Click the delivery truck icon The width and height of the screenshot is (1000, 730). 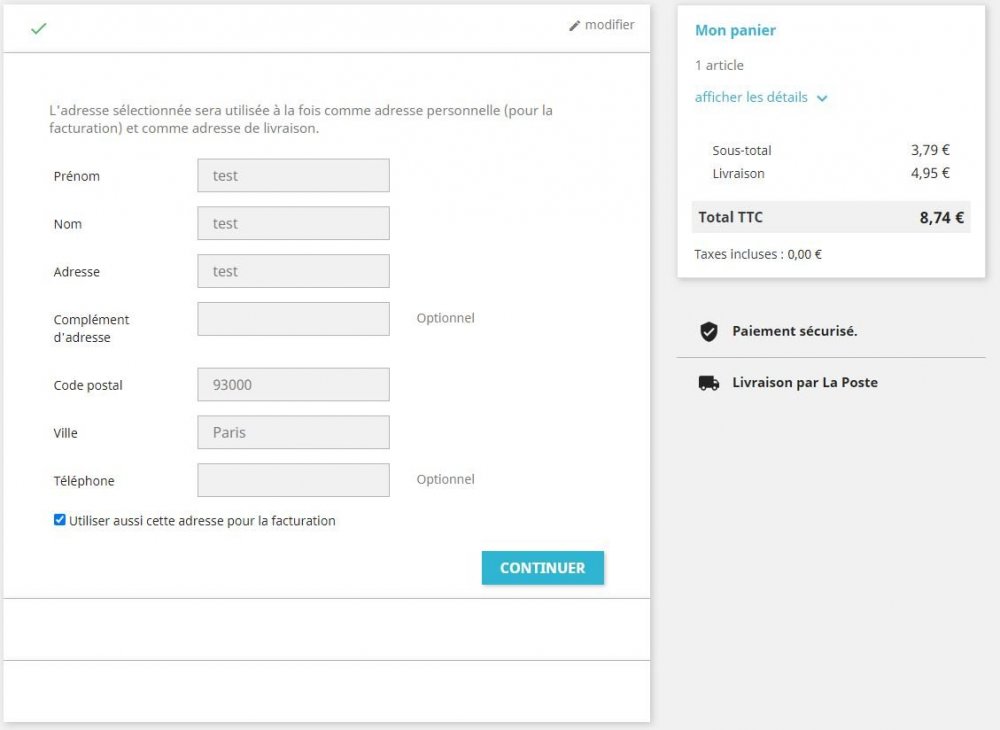[x=708, y=383]
